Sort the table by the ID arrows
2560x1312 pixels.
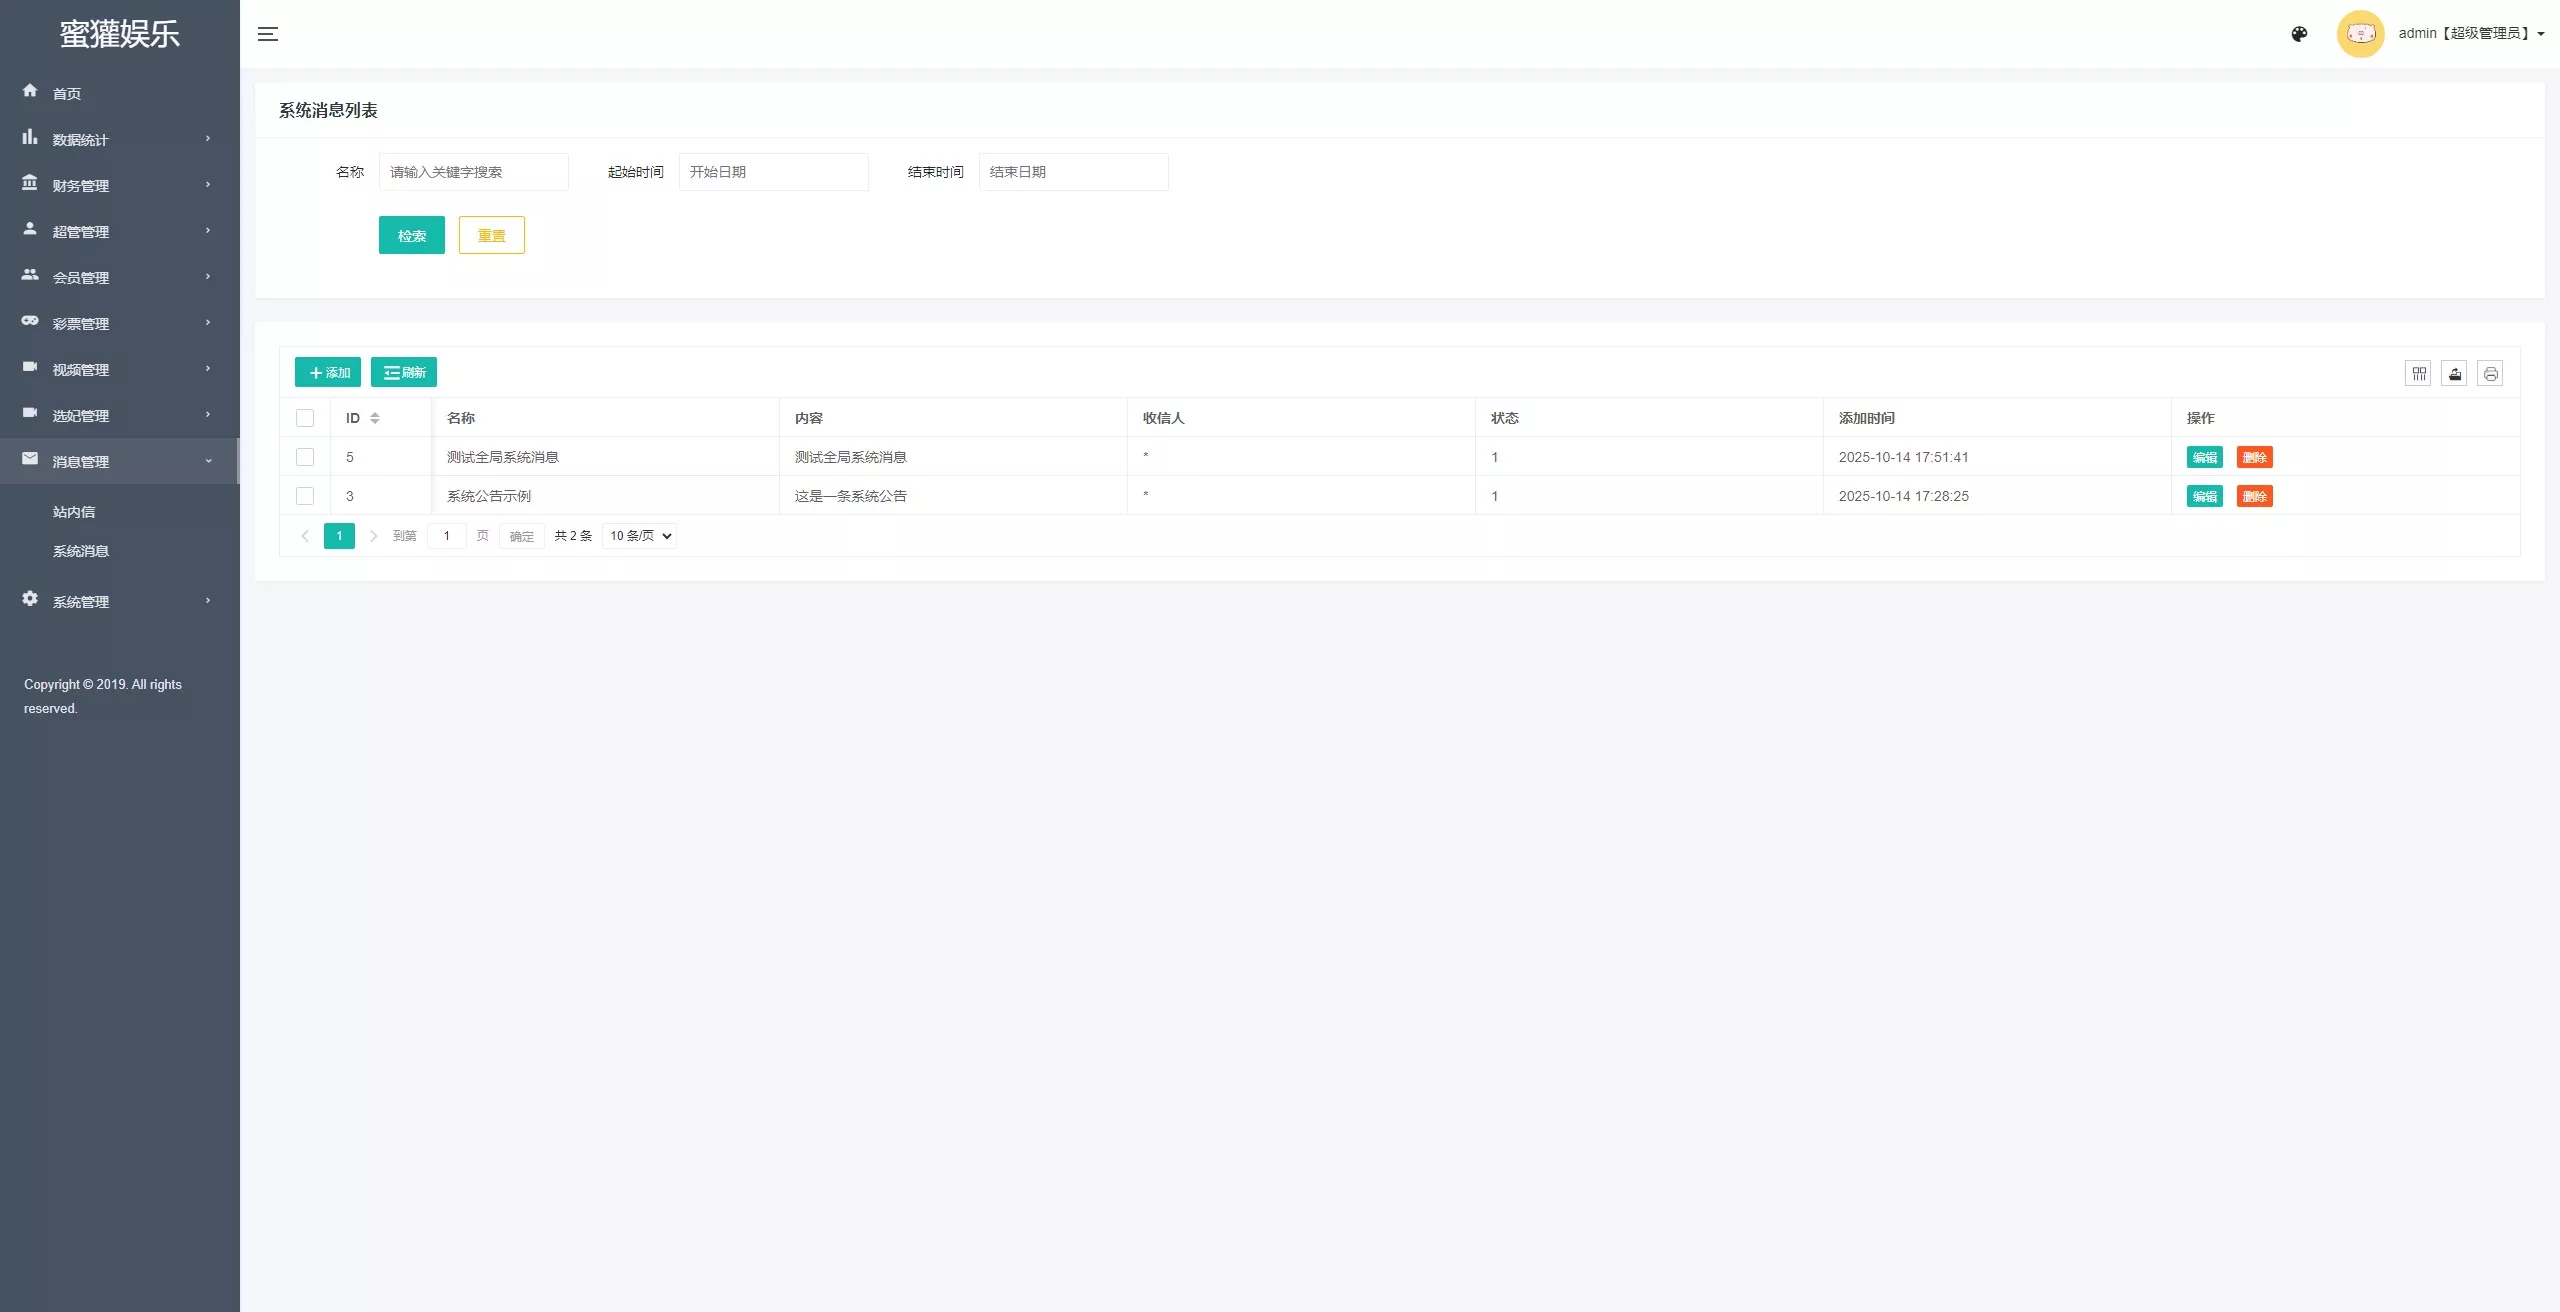[x=375, y=418]
